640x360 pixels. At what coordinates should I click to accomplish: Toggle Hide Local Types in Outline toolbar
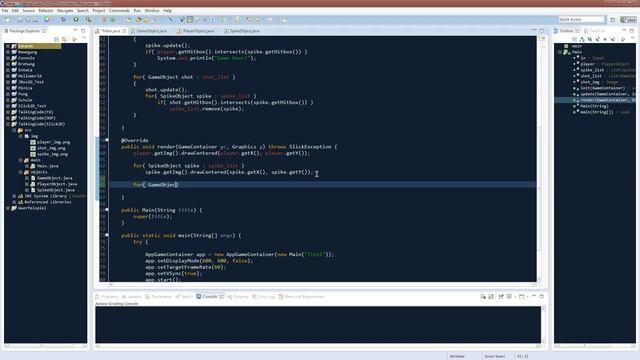click(613, 39)
